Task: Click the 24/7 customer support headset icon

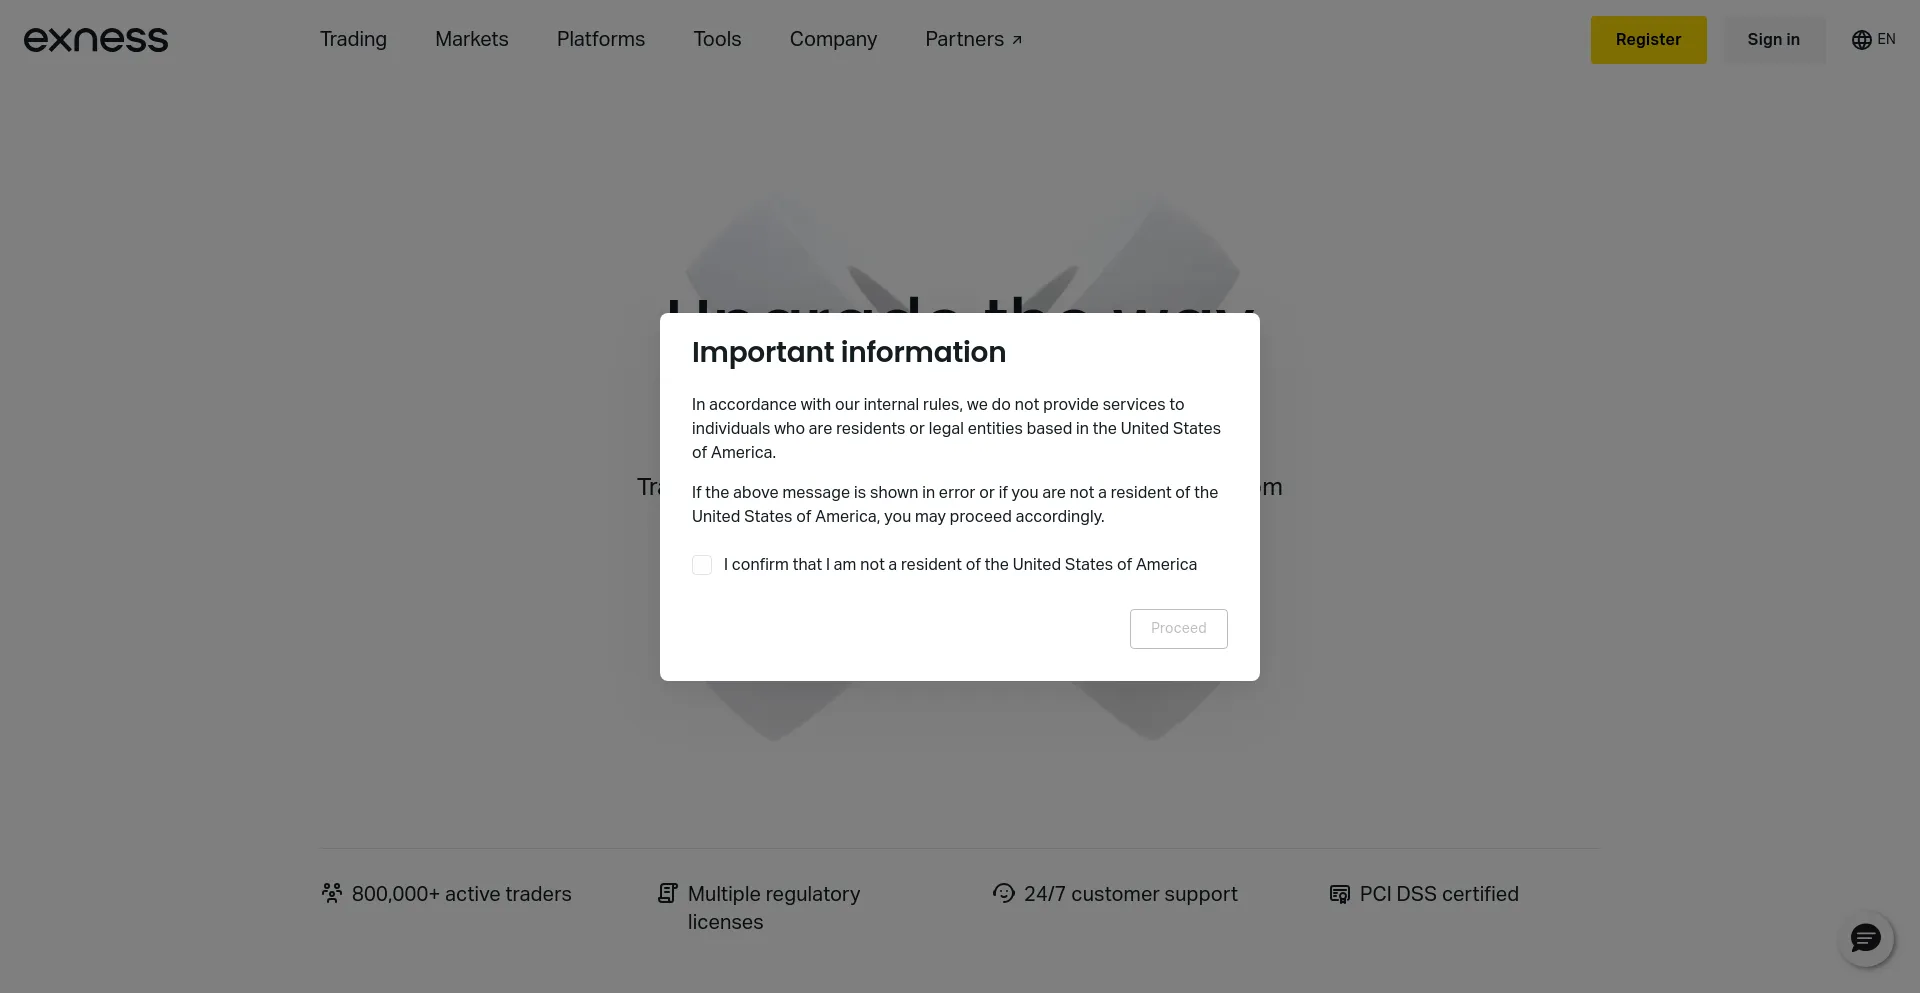Action: [x=1003, y=893]
